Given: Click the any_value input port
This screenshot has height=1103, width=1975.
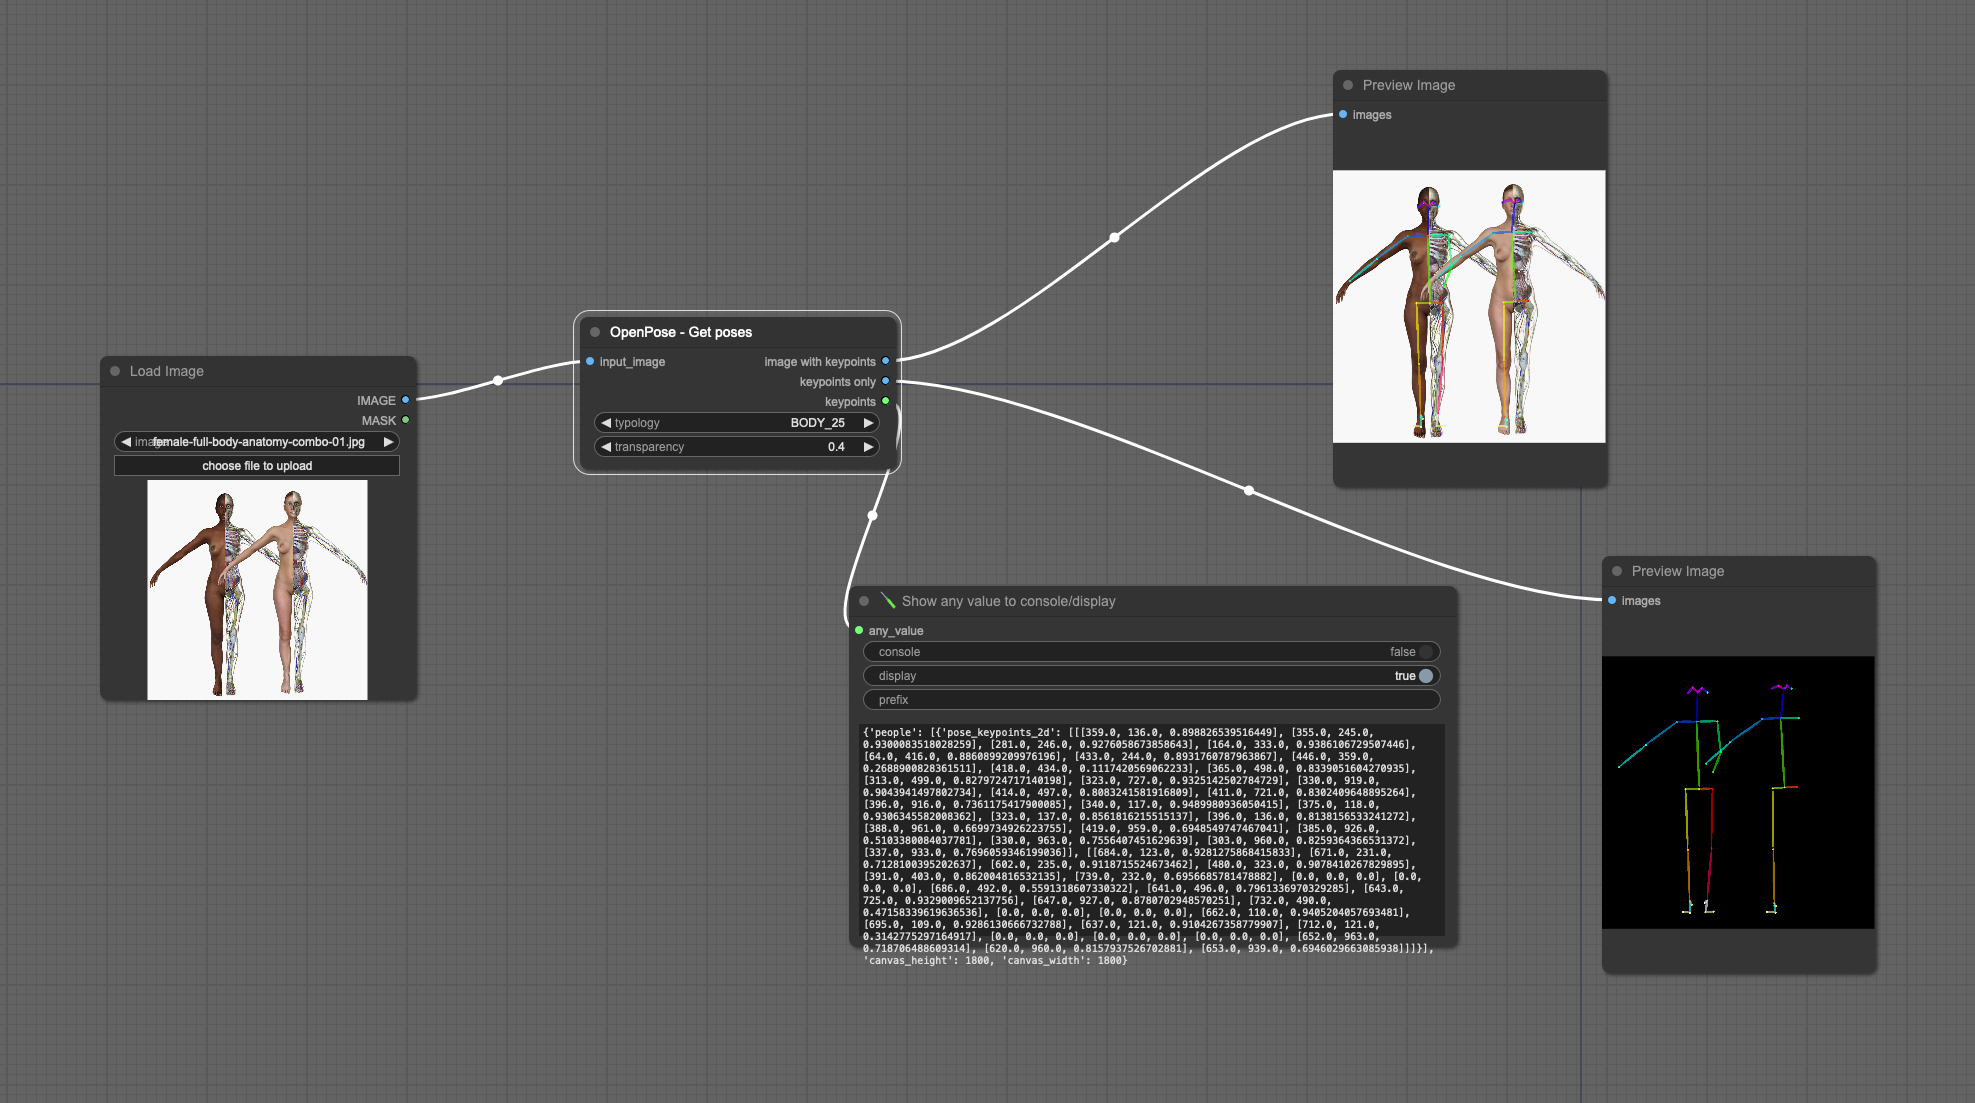Looking at the screenshot, I should click(x=859, y=630).
